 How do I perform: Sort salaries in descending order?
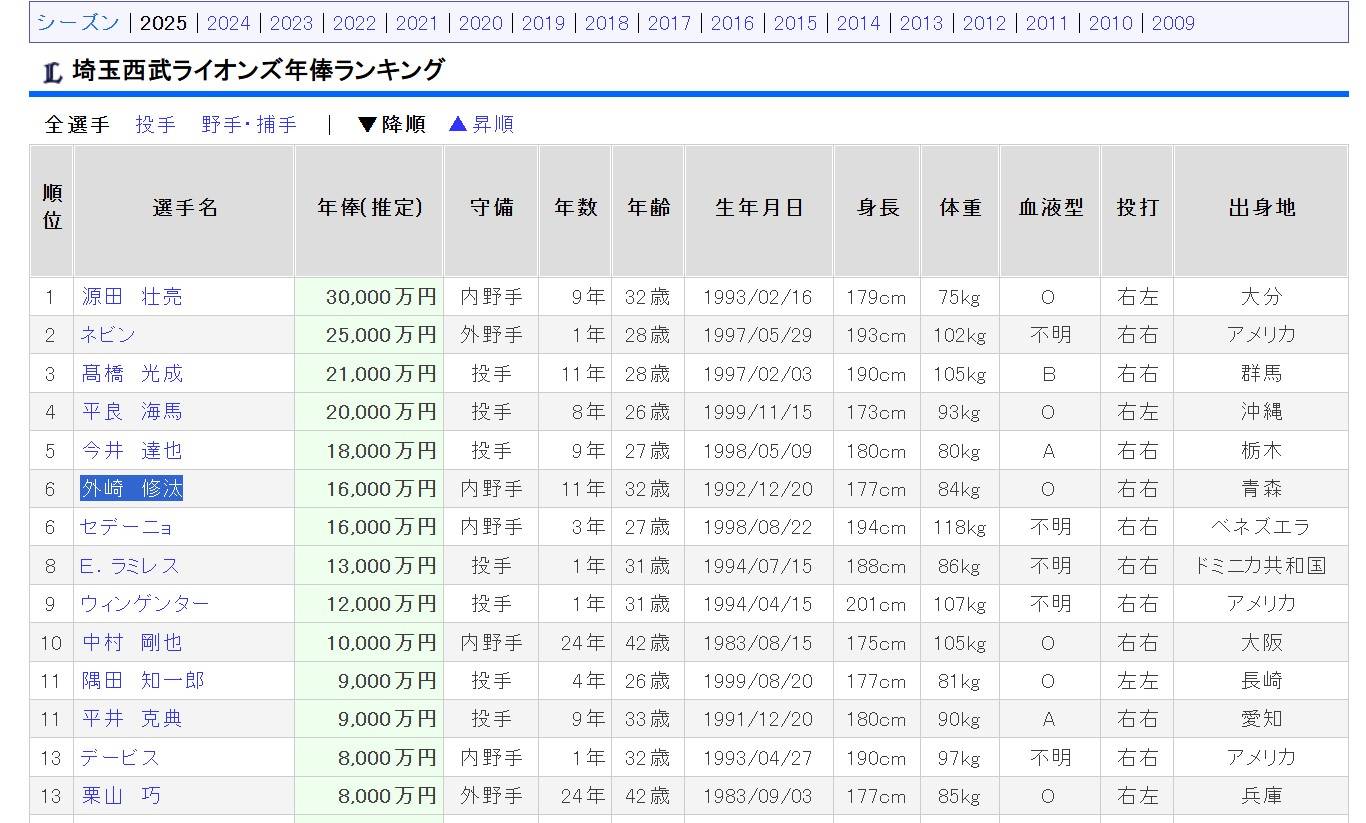(392, 124)
